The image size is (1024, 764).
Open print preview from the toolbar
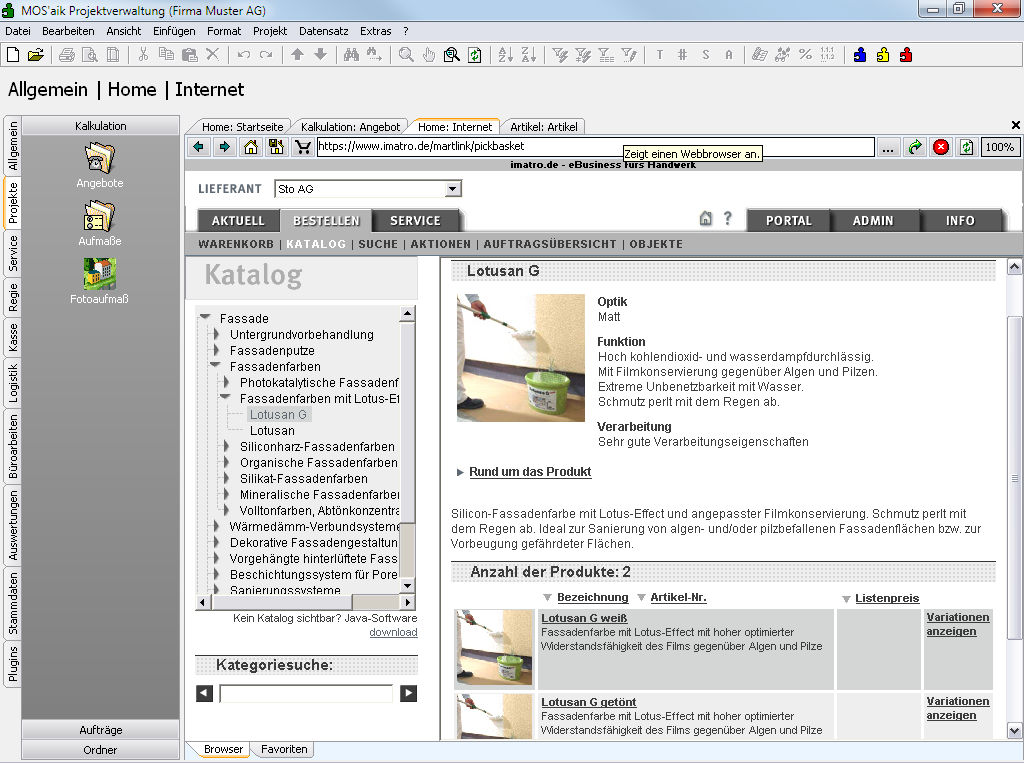pyautogui.click(x=89, y=55)
